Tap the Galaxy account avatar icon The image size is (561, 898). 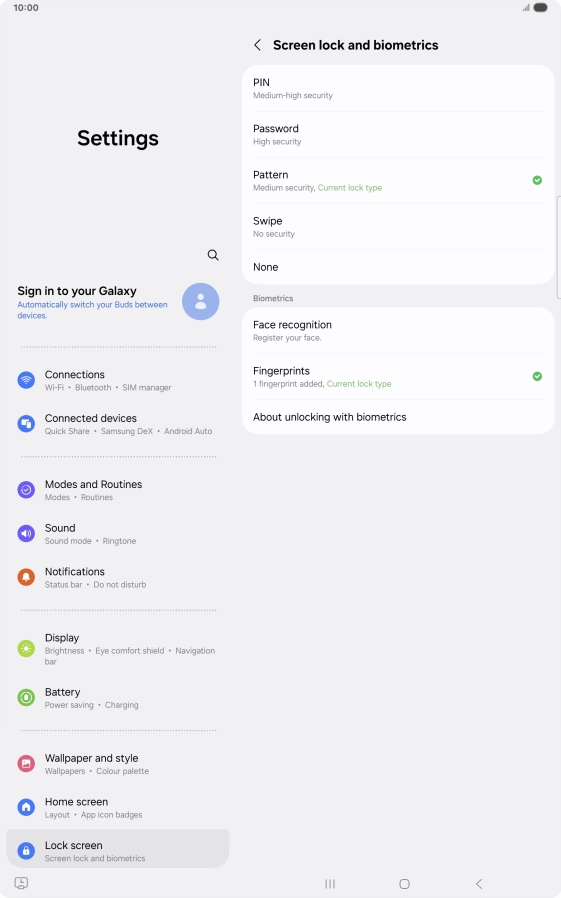pos(200,301)
